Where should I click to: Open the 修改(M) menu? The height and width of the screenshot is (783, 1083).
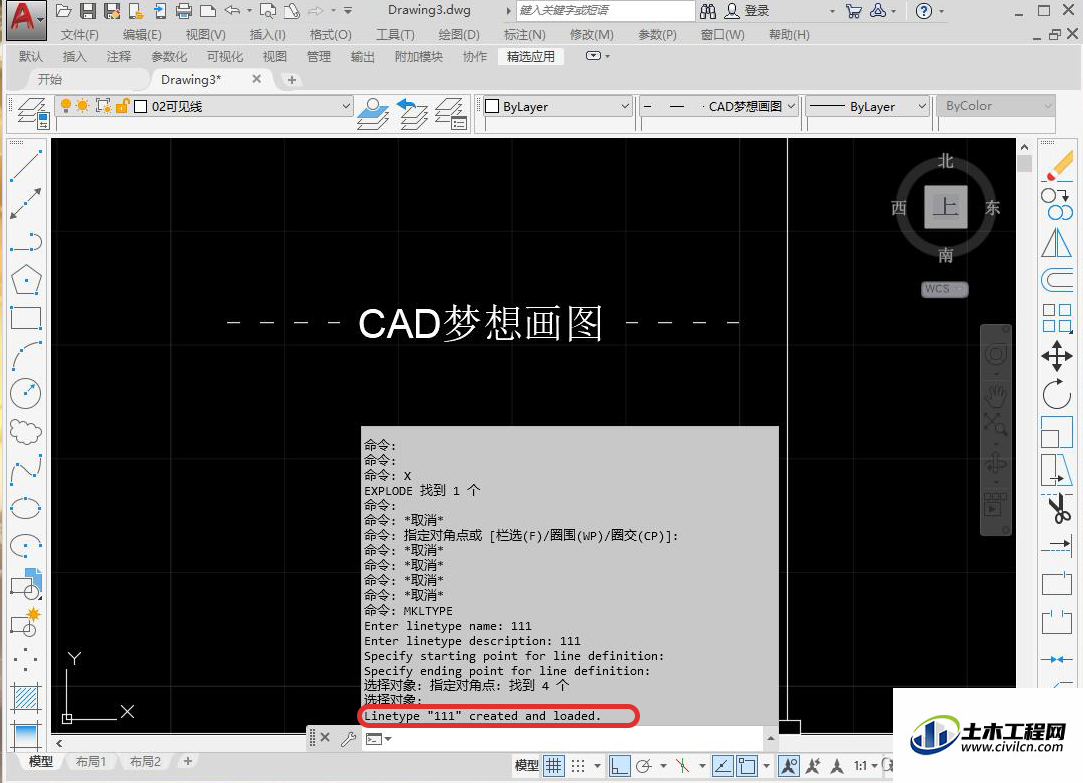click(591, 35)
